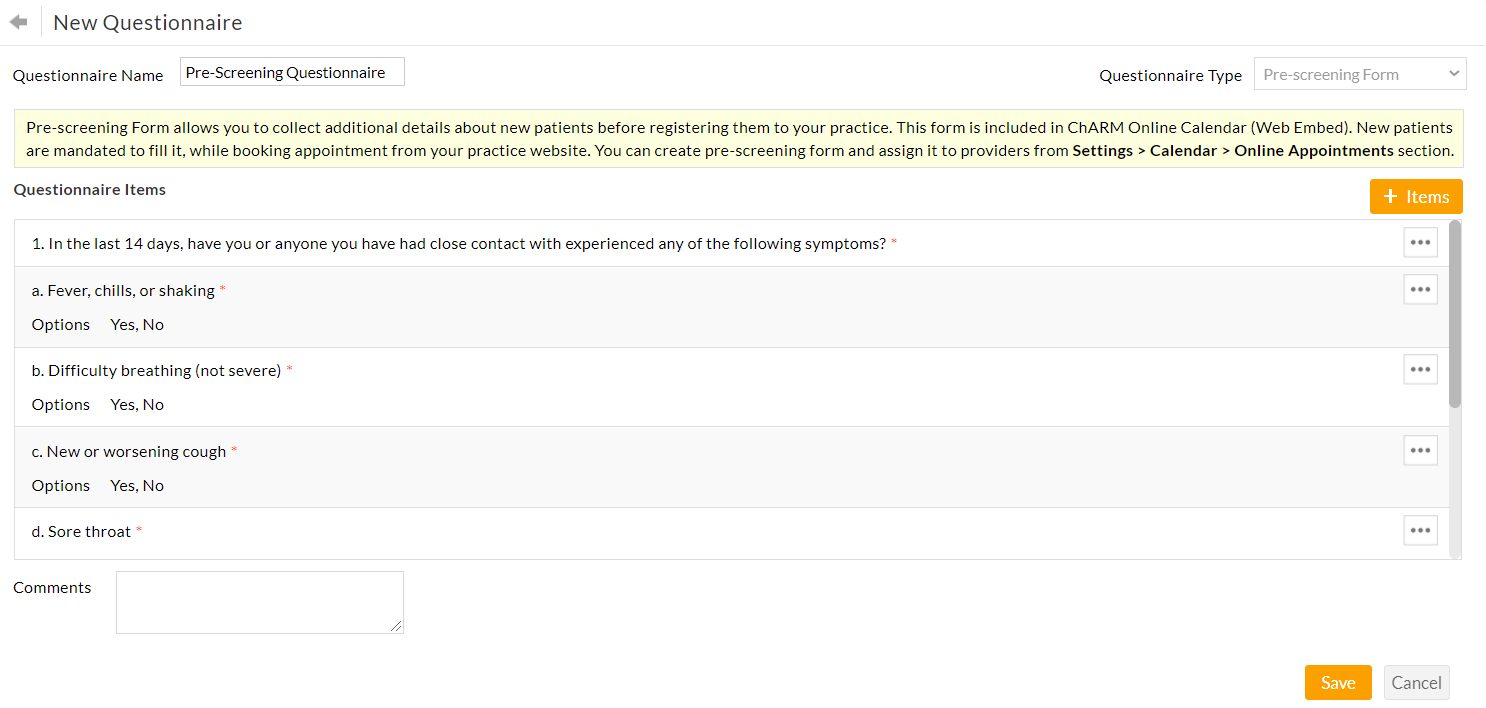Click the Questionnaire Items section heading
This screenshot has width=1486, height=708.
point(89,189)
